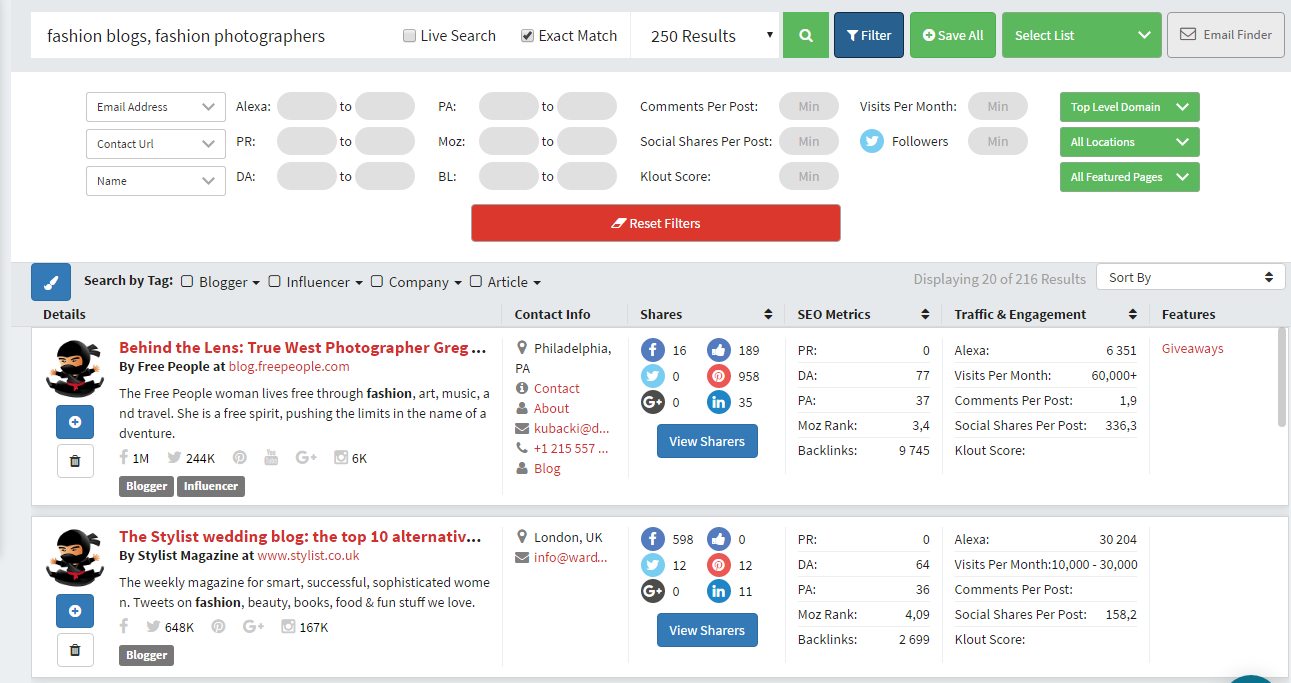Uncheck the Exact Match option
Image resolution: width=1291 pixels, height=683 pixels.
tap(525, 34)
